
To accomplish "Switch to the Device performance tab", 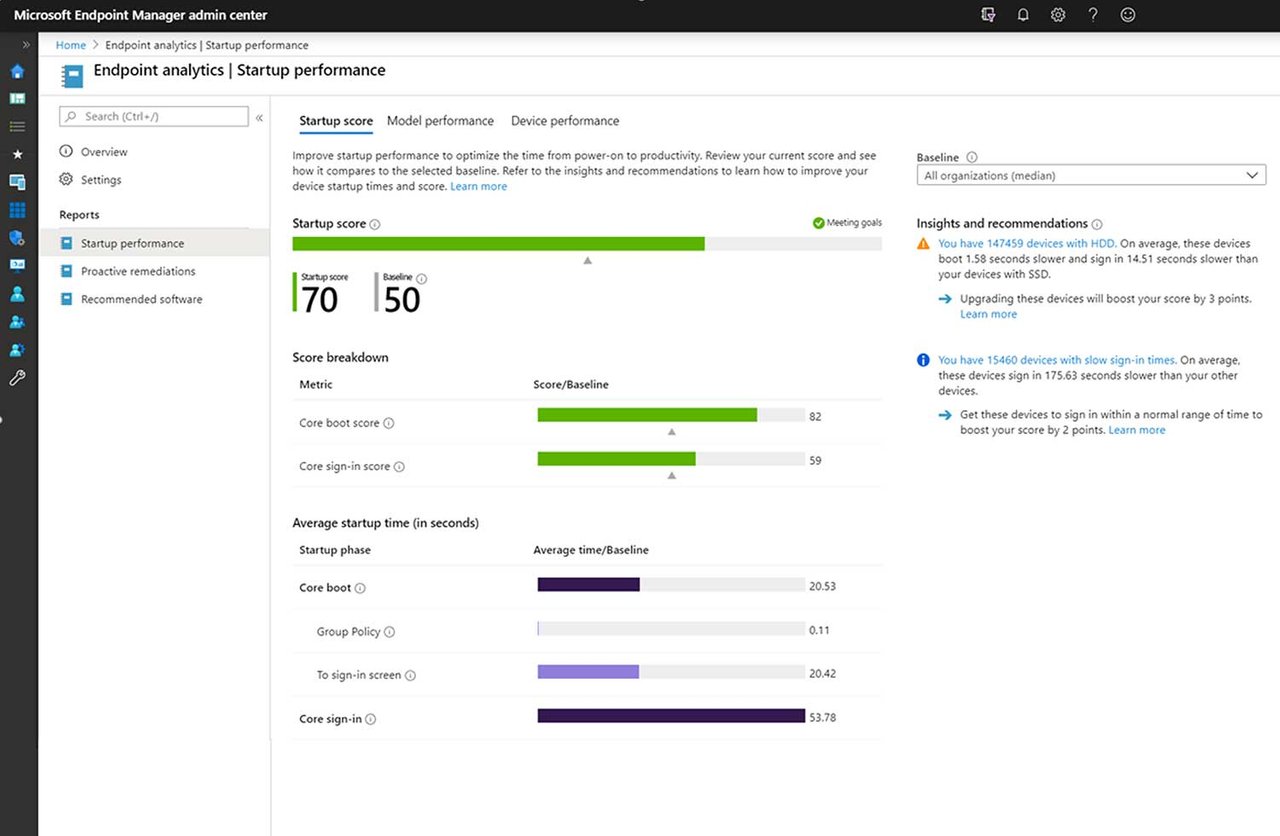I will pyautogui.click(x=565, y=121).
